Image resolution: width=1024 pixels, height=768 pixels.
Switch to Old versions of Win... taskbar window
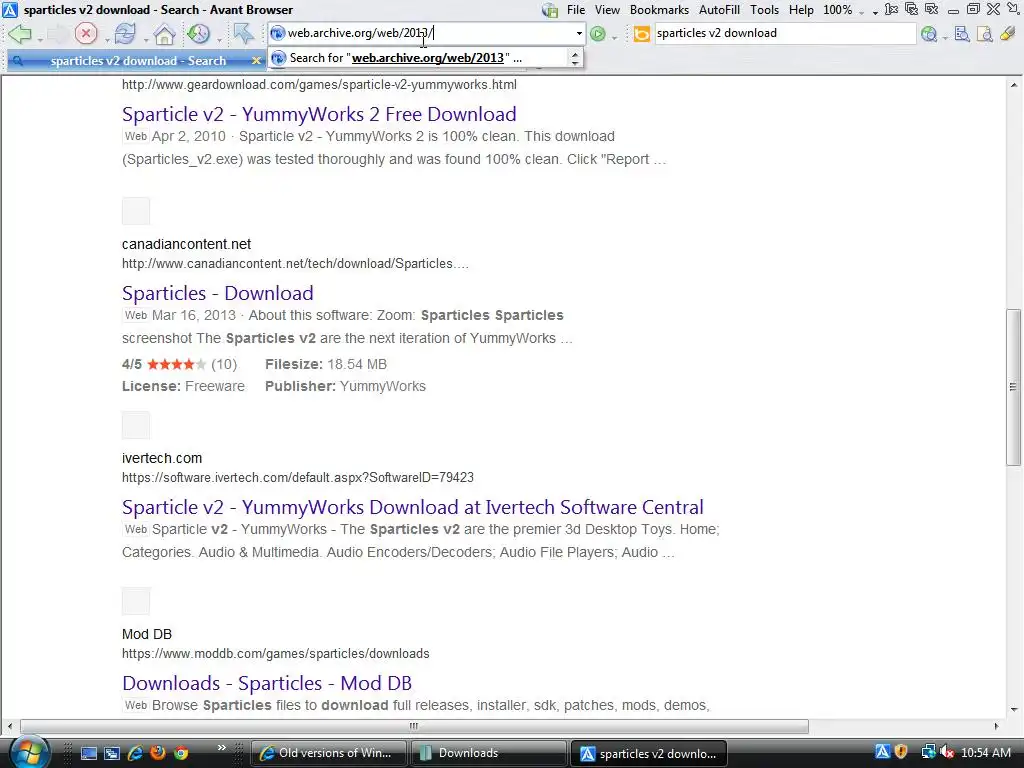click(x=329, y=753)
